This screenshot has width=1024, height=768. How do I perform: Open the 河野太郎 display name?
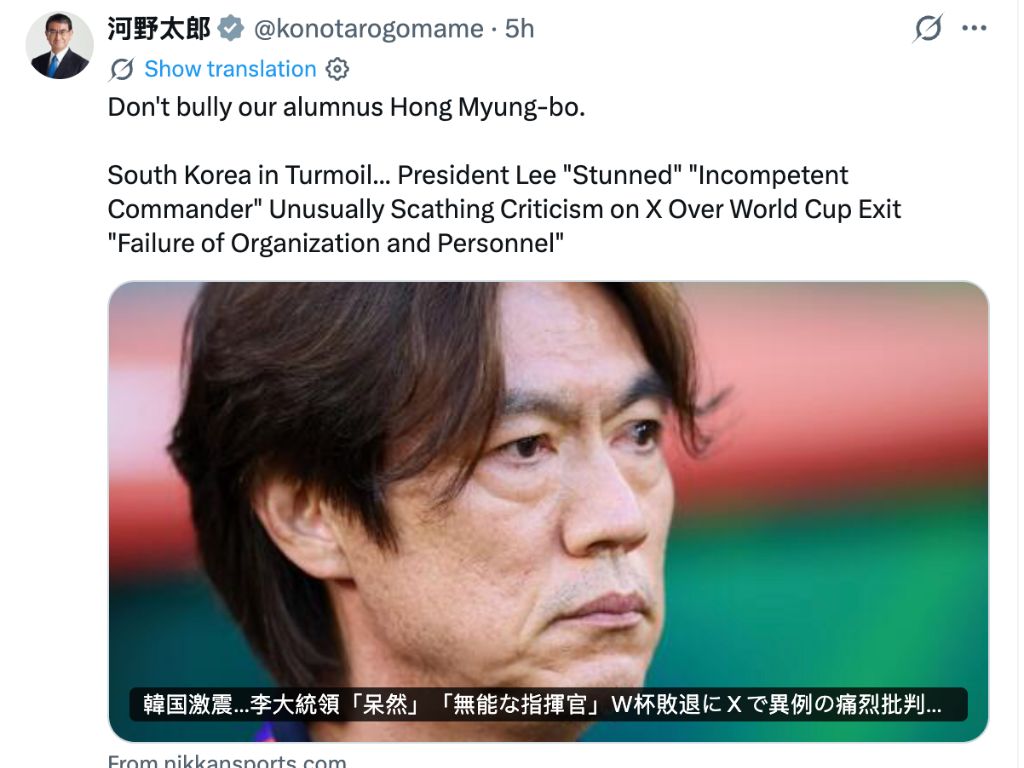click(x=159, y=29)
